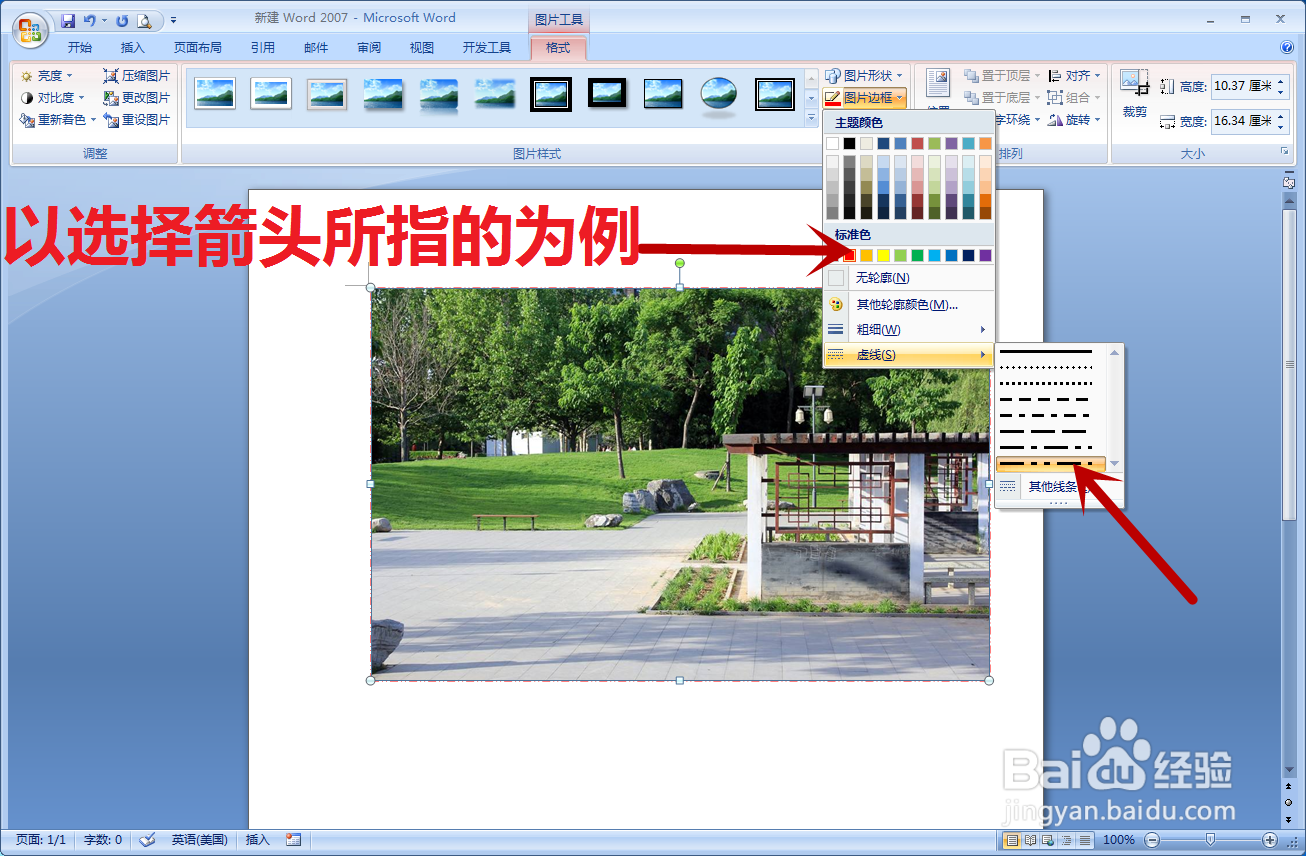Click the Save icon on Quick Access Toolbar

click(68, 20)
